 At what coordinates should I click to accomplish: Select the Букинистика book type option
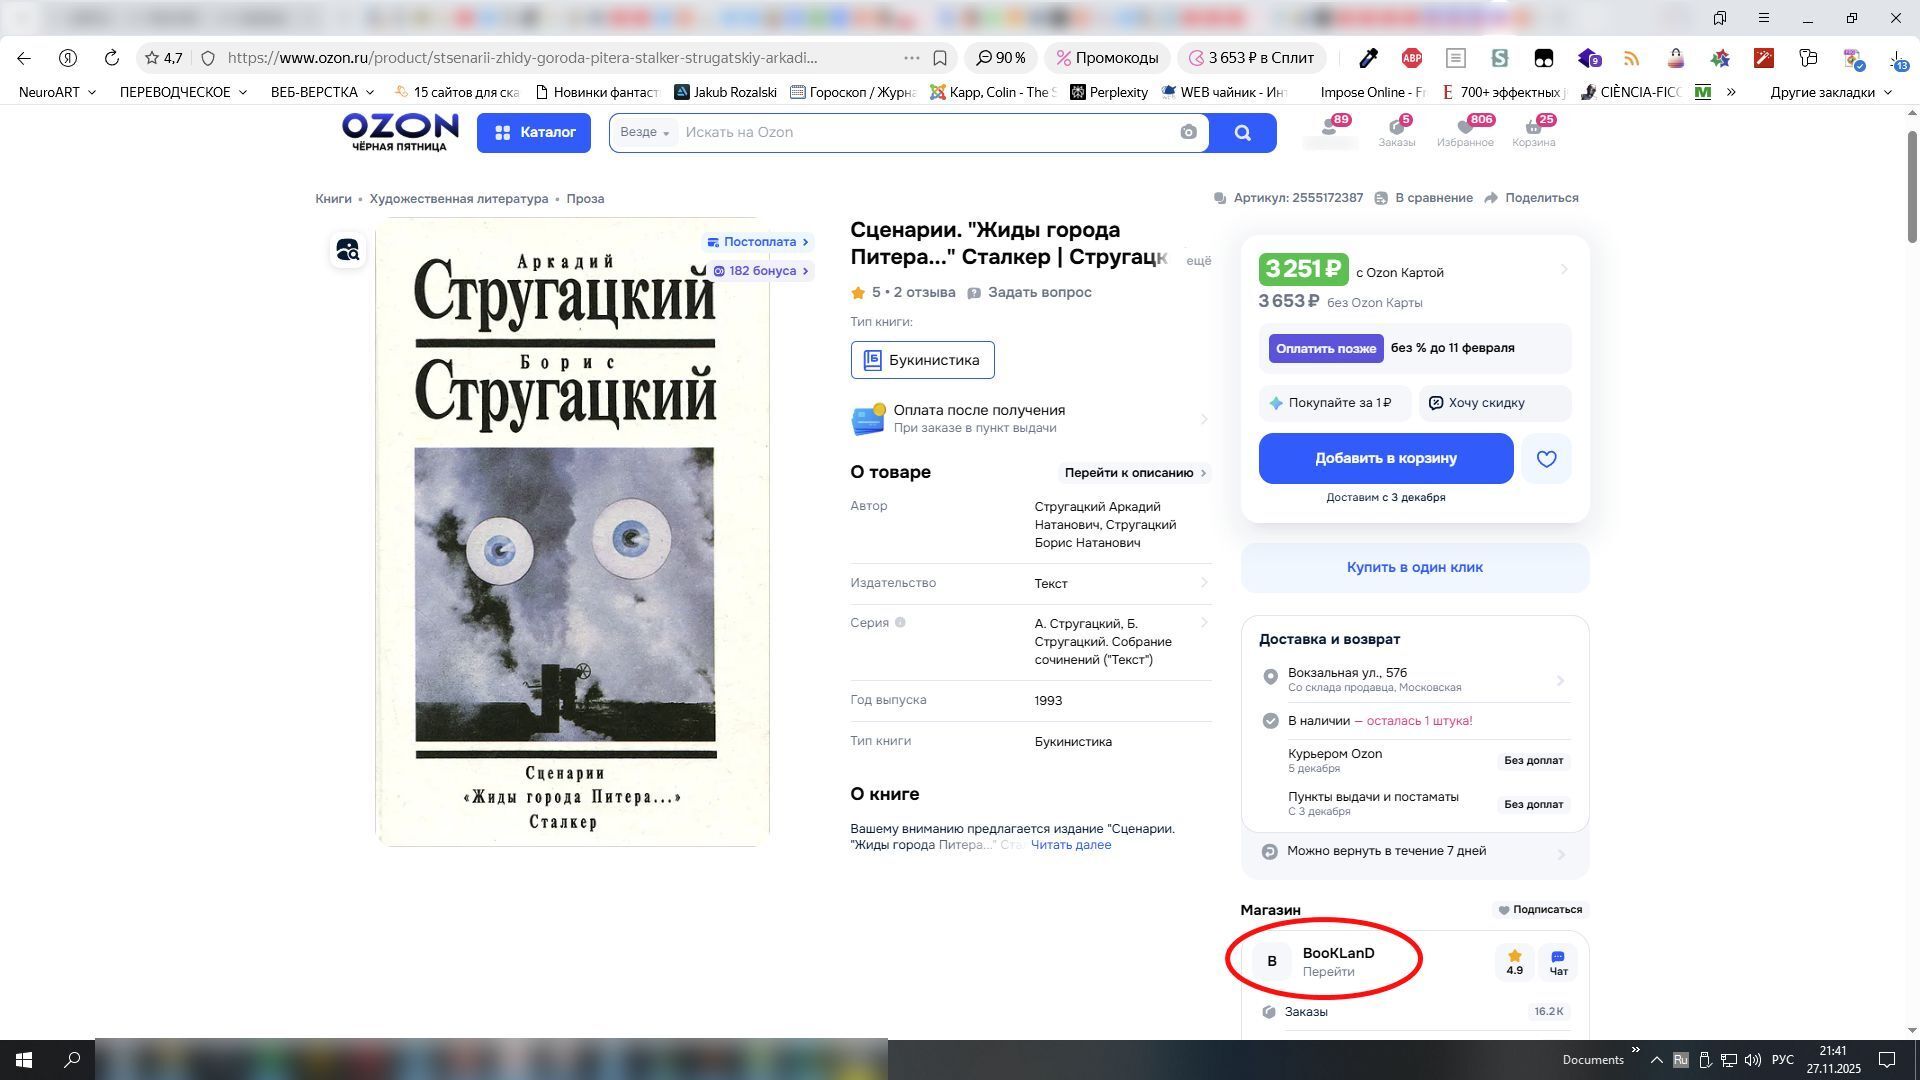click(922, 360)
